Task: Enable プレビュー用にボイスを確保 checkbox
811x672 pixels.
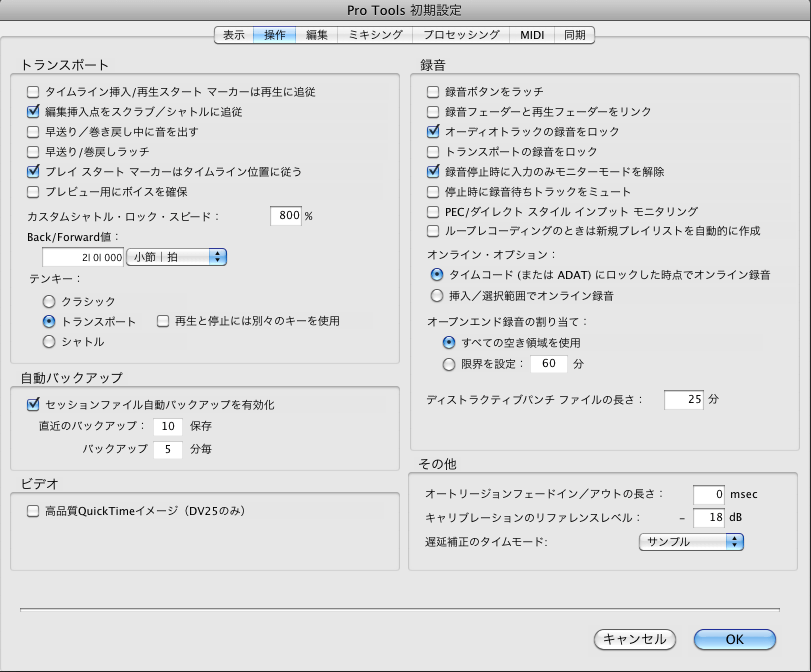Action: pyautogui.click(x=33, y=192)
